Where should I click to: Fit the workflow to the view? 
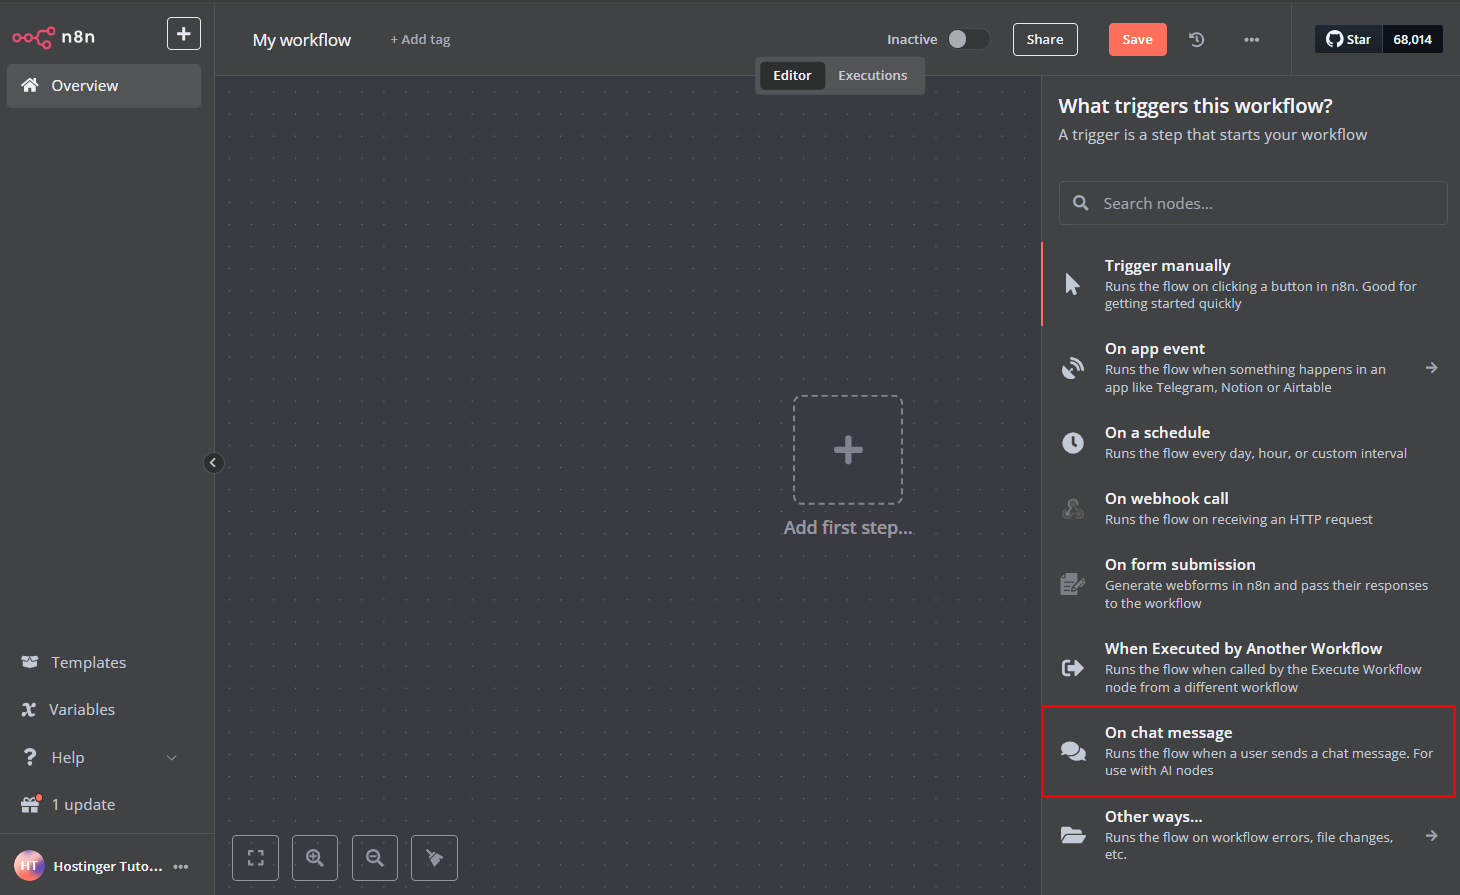(255, 857)
